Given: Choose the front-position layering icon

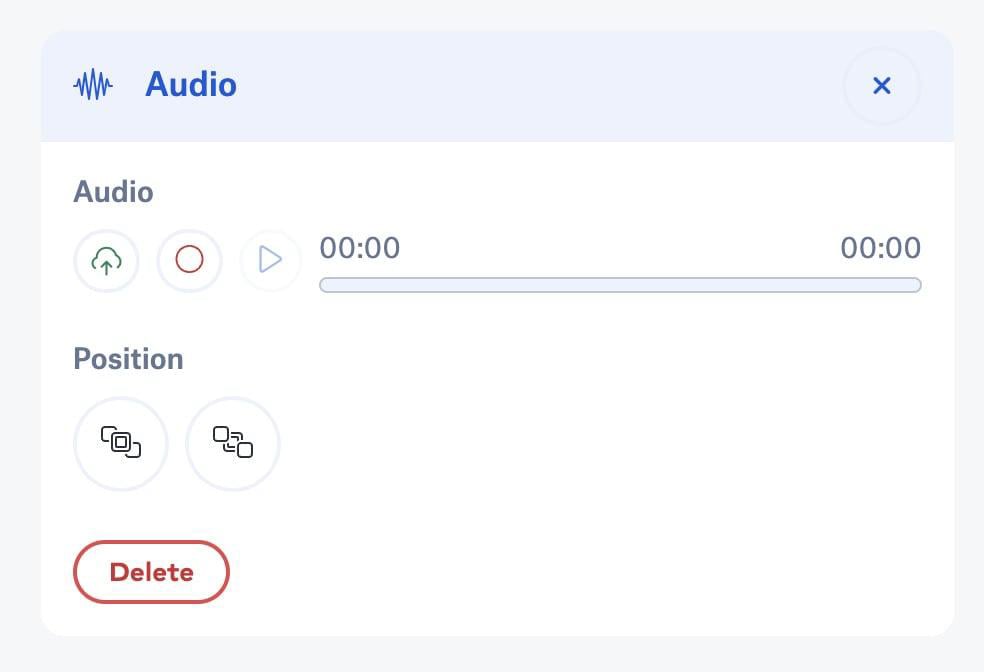Looking at the screenshot, I should [120, 443].
